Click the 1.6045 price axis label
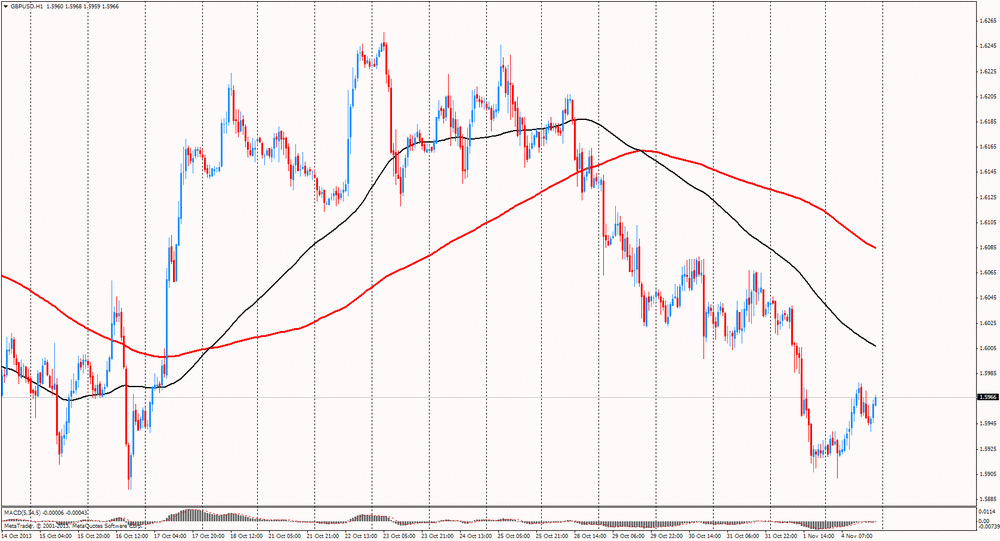1000x541 pixels. tap(987, 297)
